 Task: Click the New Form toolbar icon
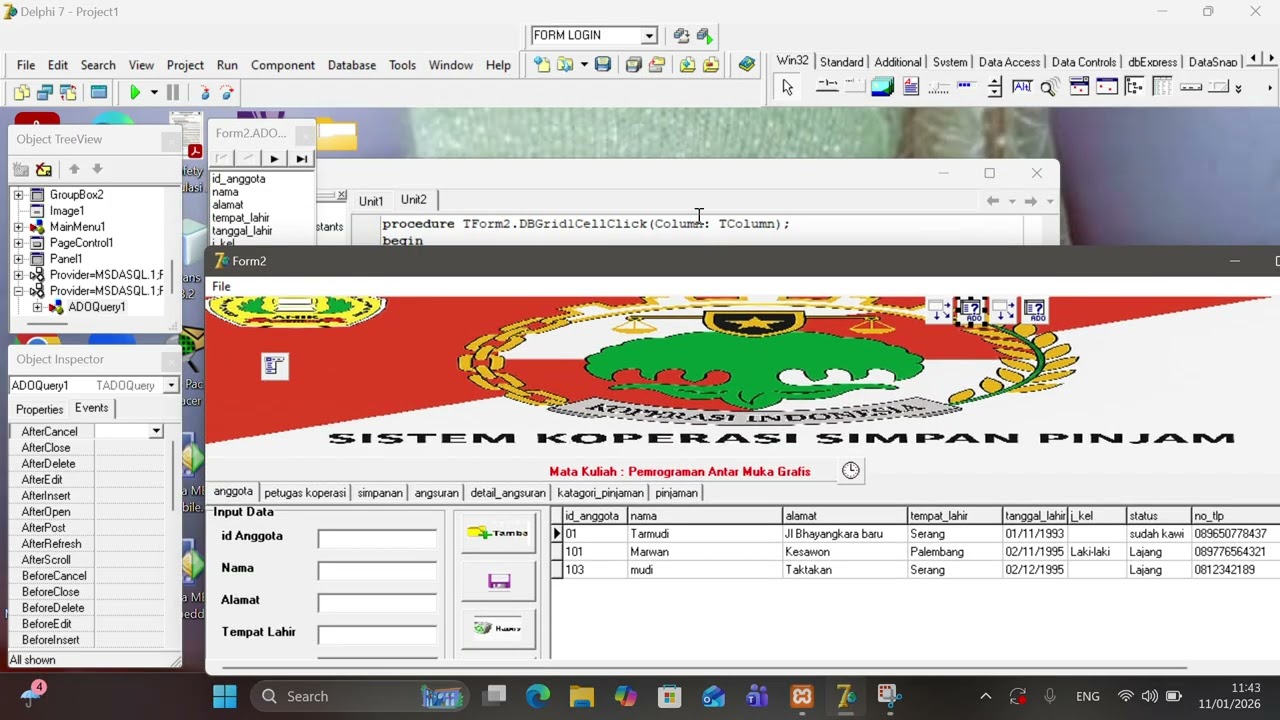click(x=98, y=93)
